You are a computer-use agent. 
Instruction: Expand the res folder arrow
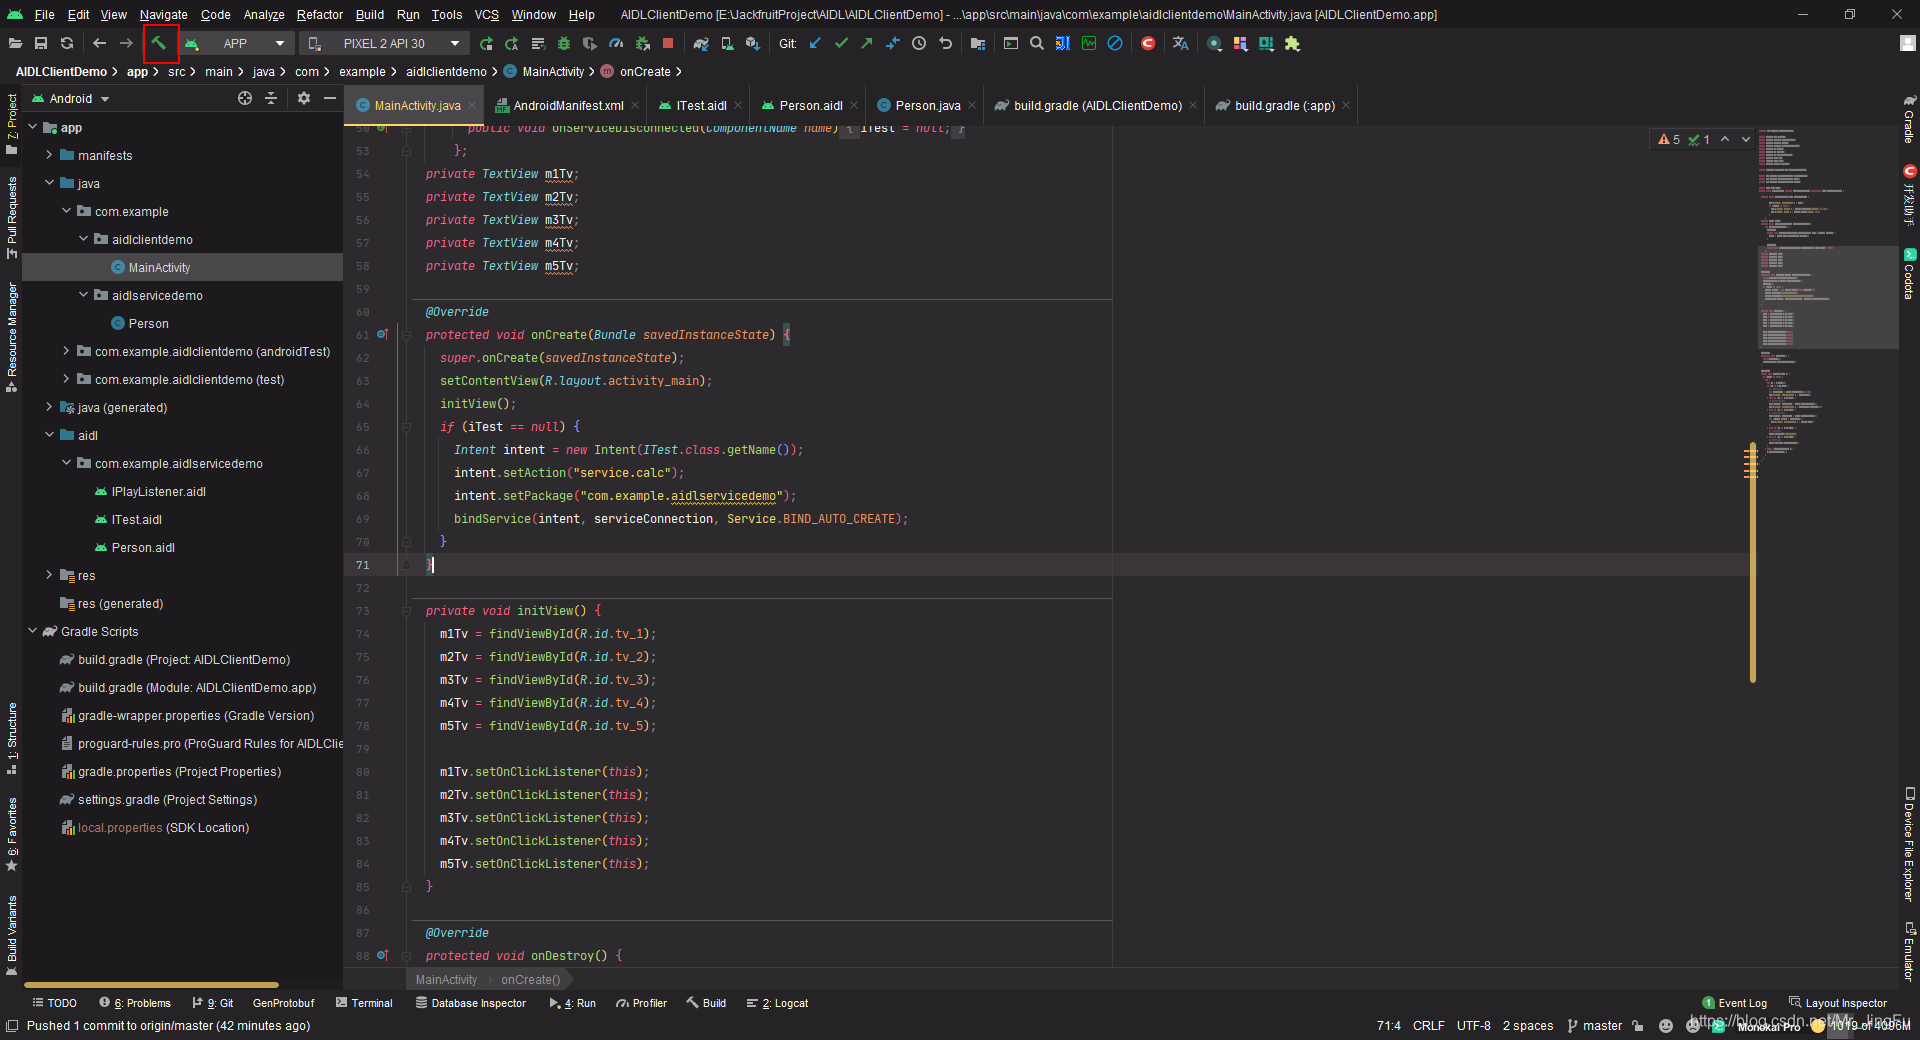pos(49,575)
